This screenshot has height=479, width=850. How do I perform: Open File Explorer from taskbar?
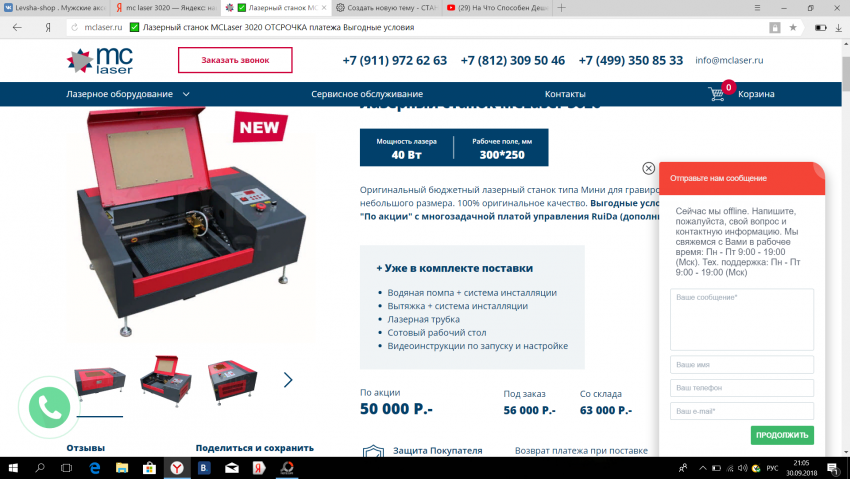pyautogui.click(x=121, y=468)
